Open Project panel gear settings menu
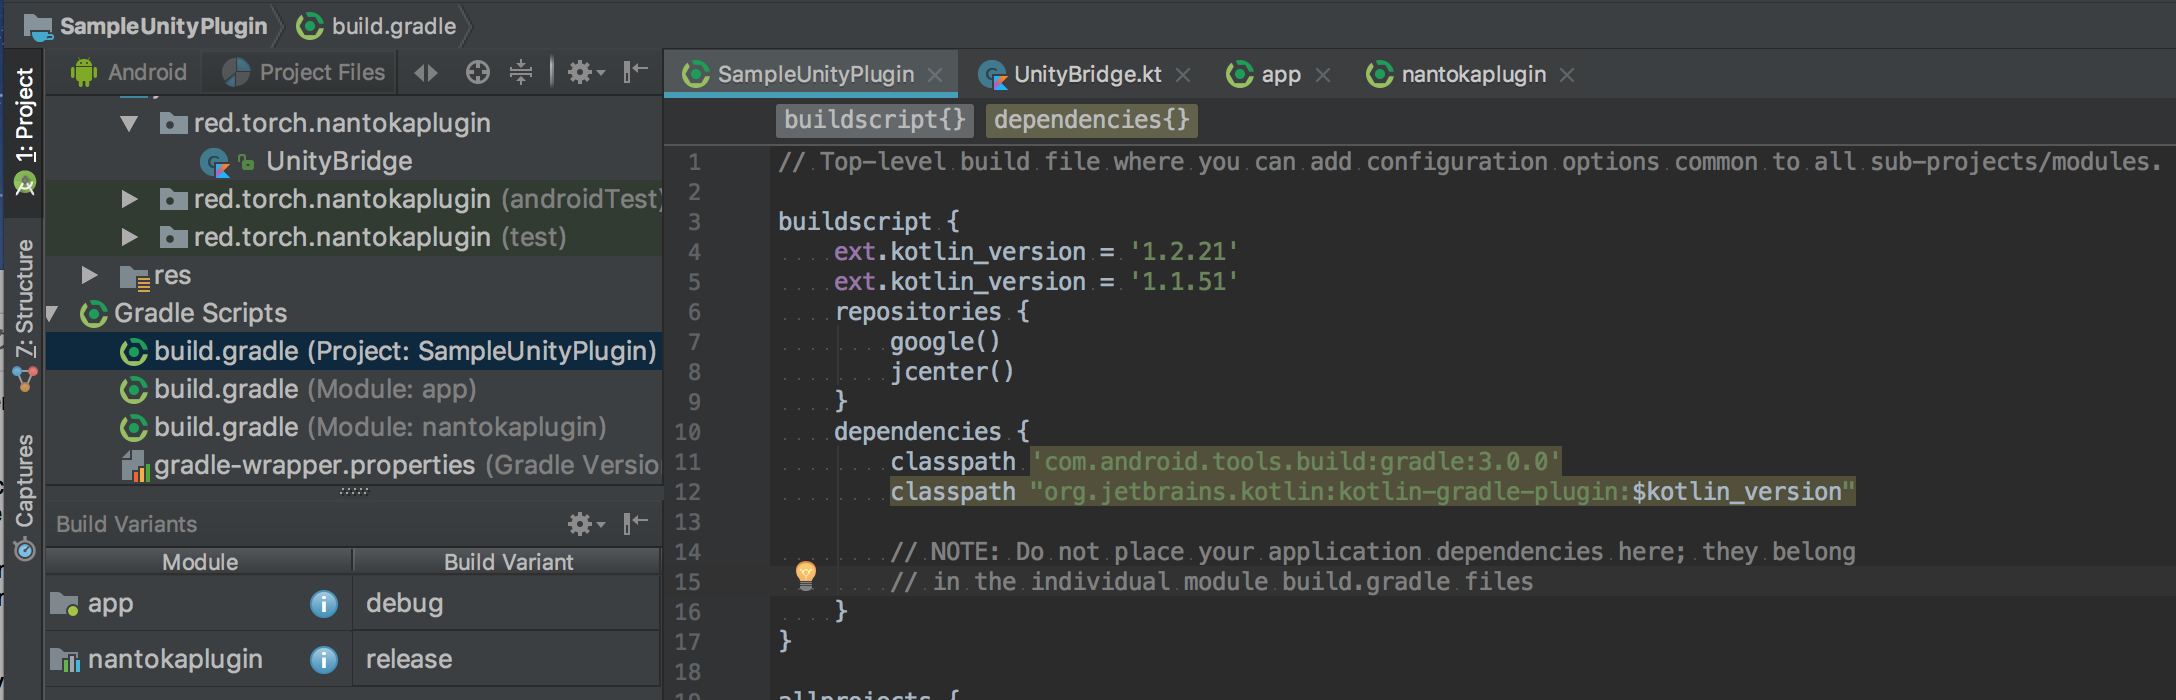 coord(586,72)
